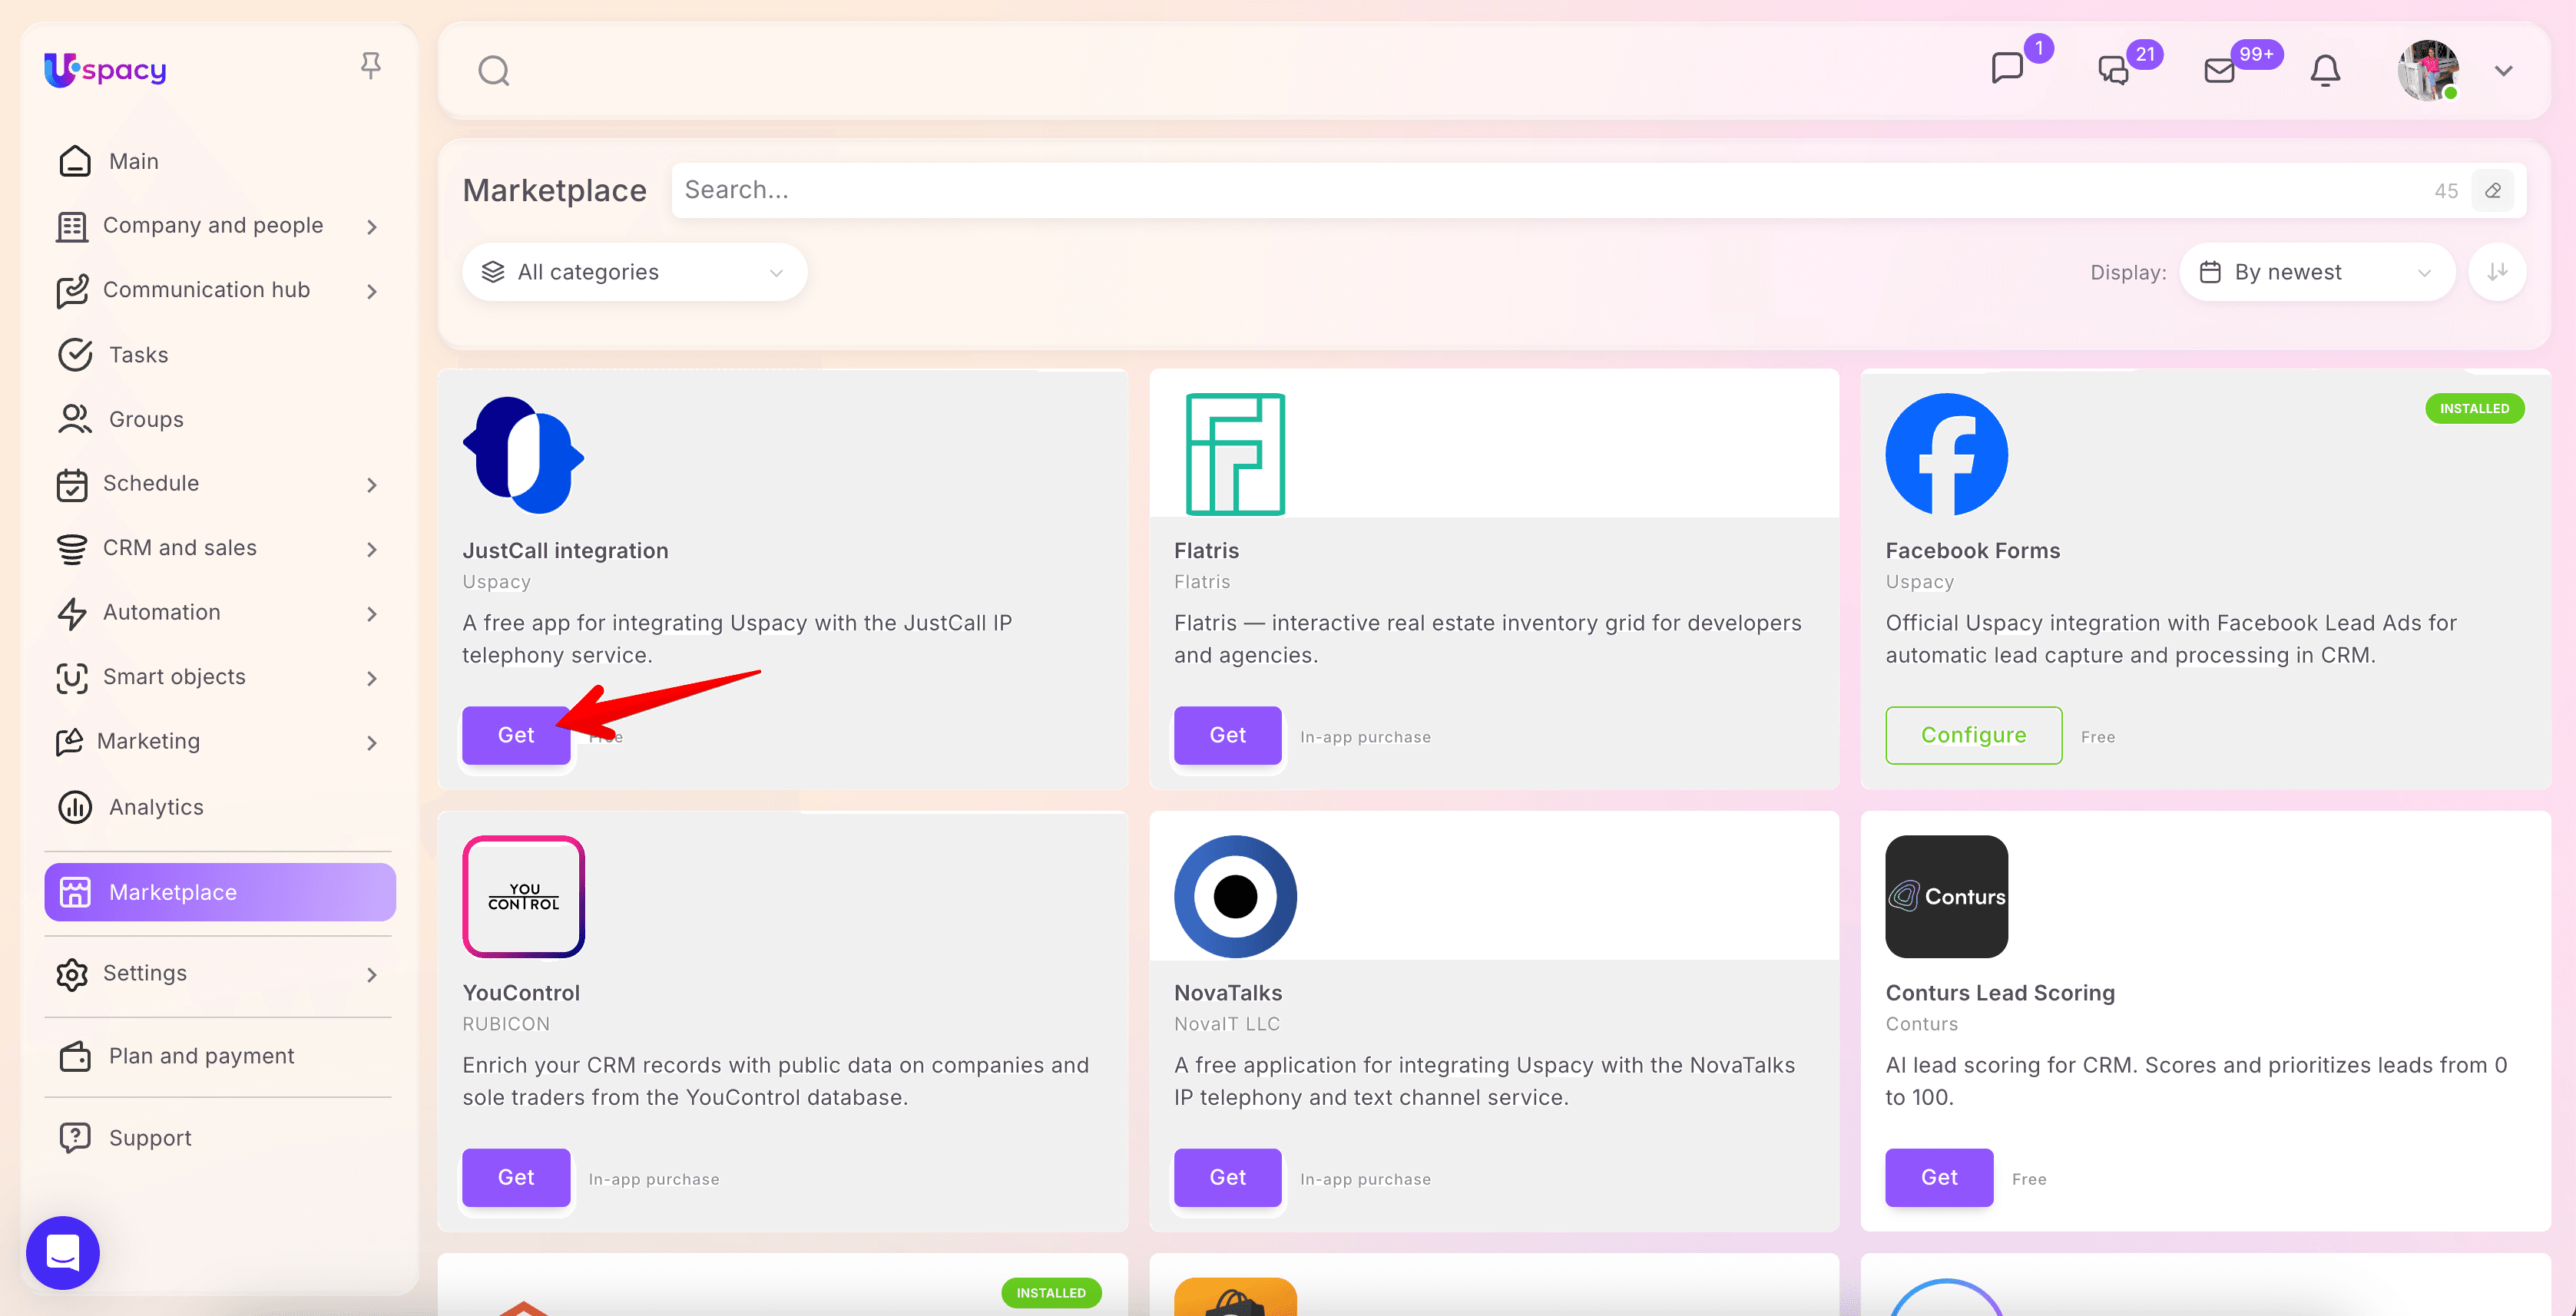Open the notifications bell
The height and width of the screenshot is (1316, 2576).
(x=2325, y=70)
